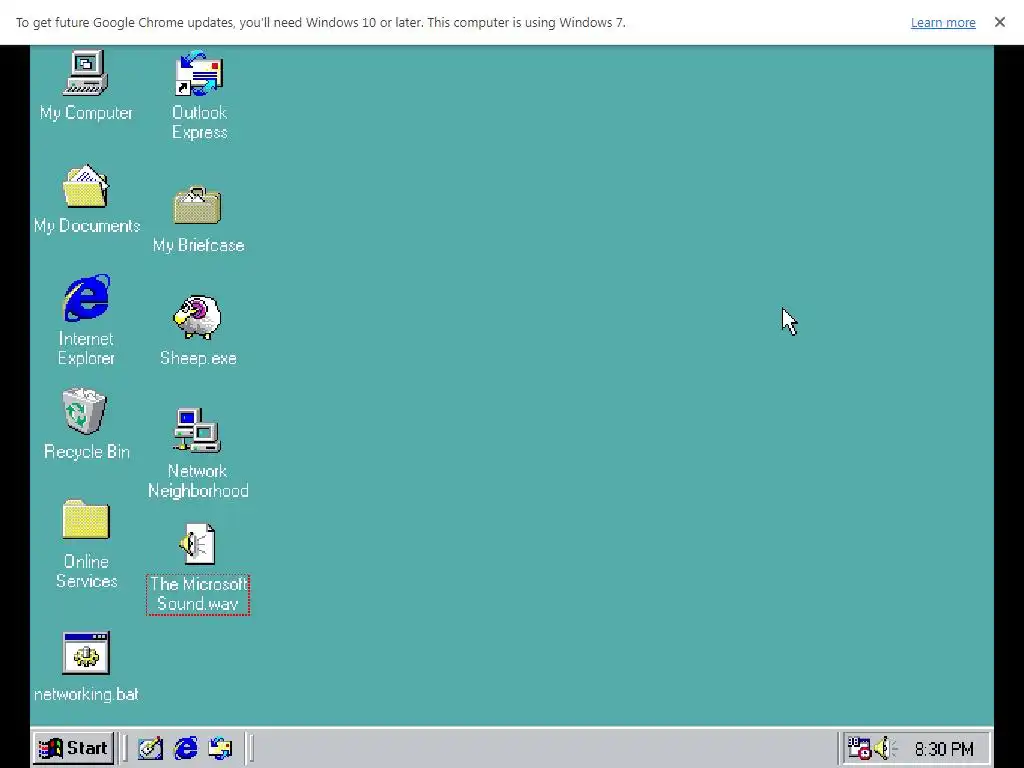Click the "My Briefcase" label text
The width and height of the screenshot is (1024, 768).
pos(199,246)
